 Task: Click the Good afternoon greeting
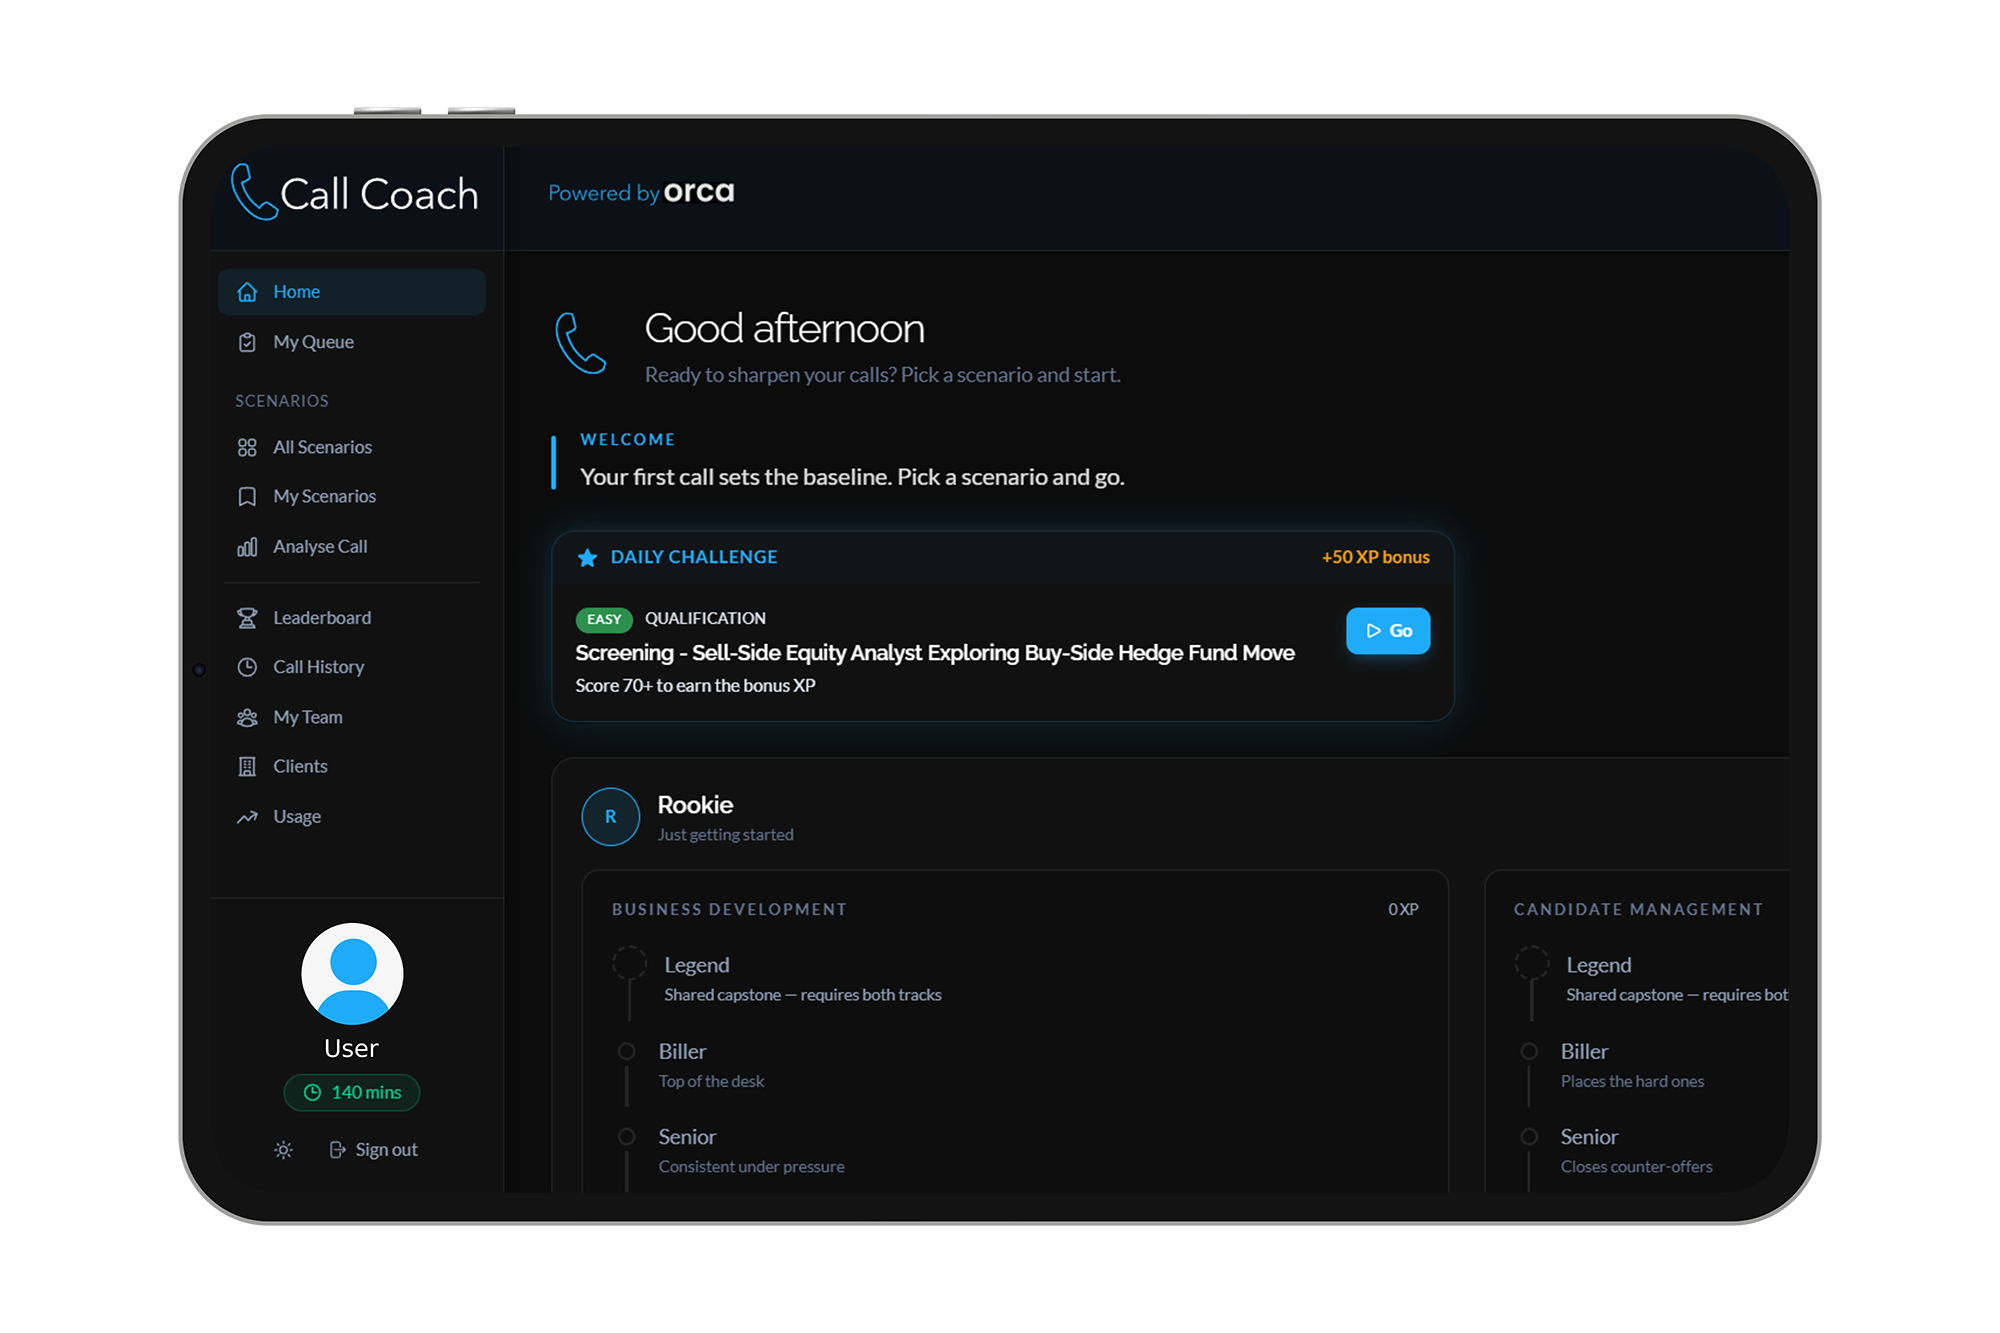click(x=784, y=328)
